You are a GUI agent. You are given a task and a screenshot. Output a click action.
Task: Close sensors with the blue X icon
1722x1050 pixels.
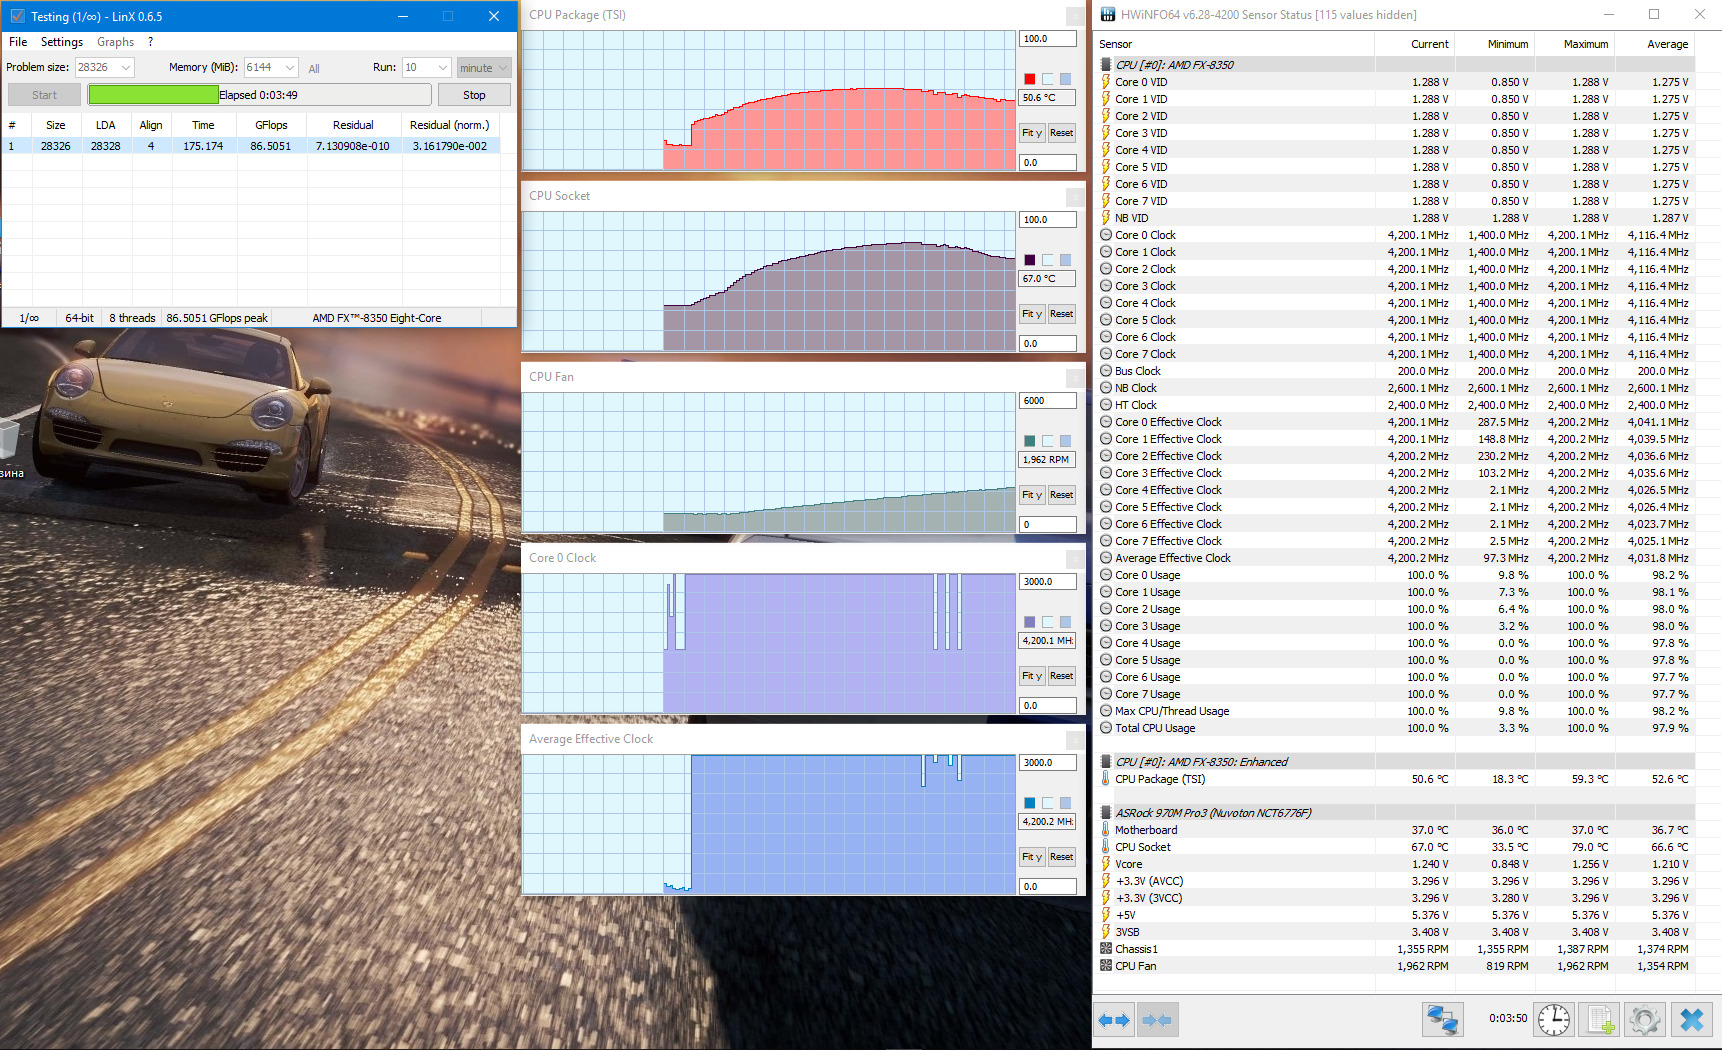pos(1692,1020)
